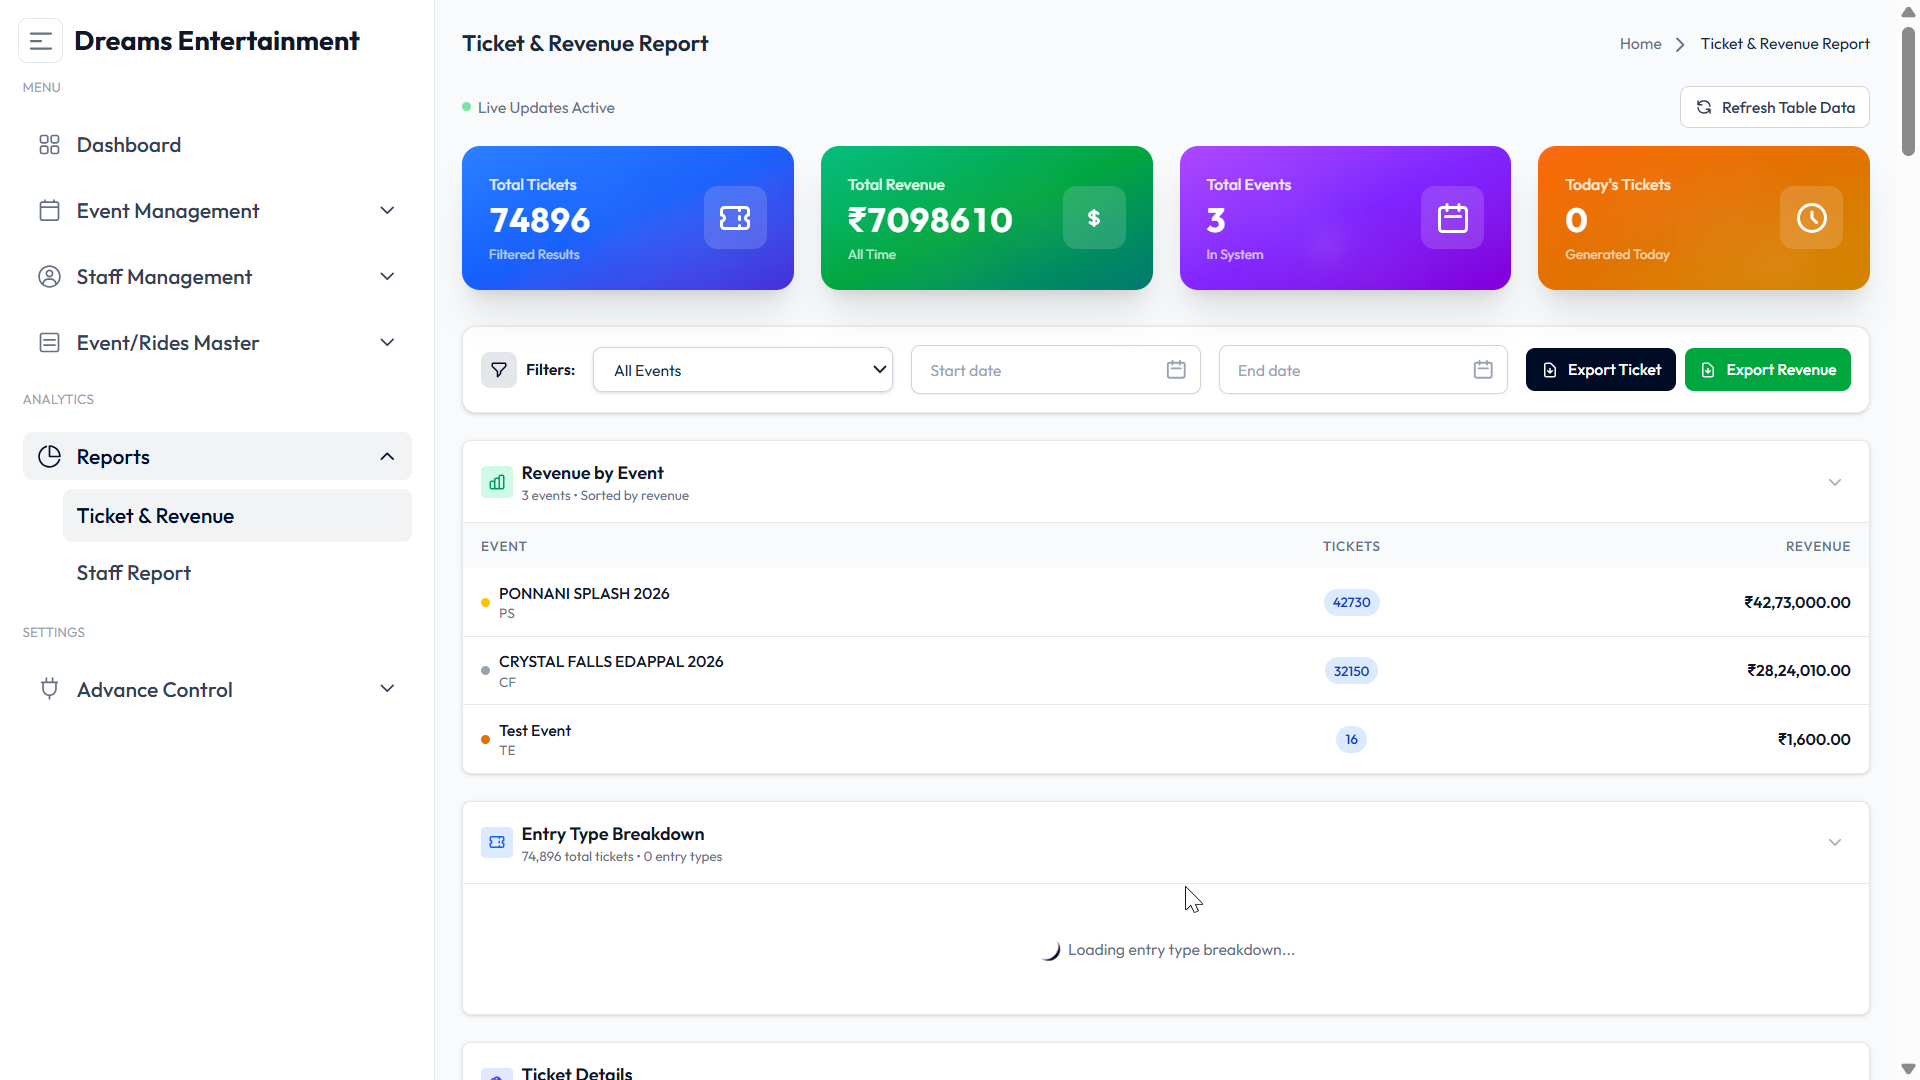Viewport: 1920px width, 1080px height.
Task: Click the Revenue by Event chart icon
Action: click(497, 482)
